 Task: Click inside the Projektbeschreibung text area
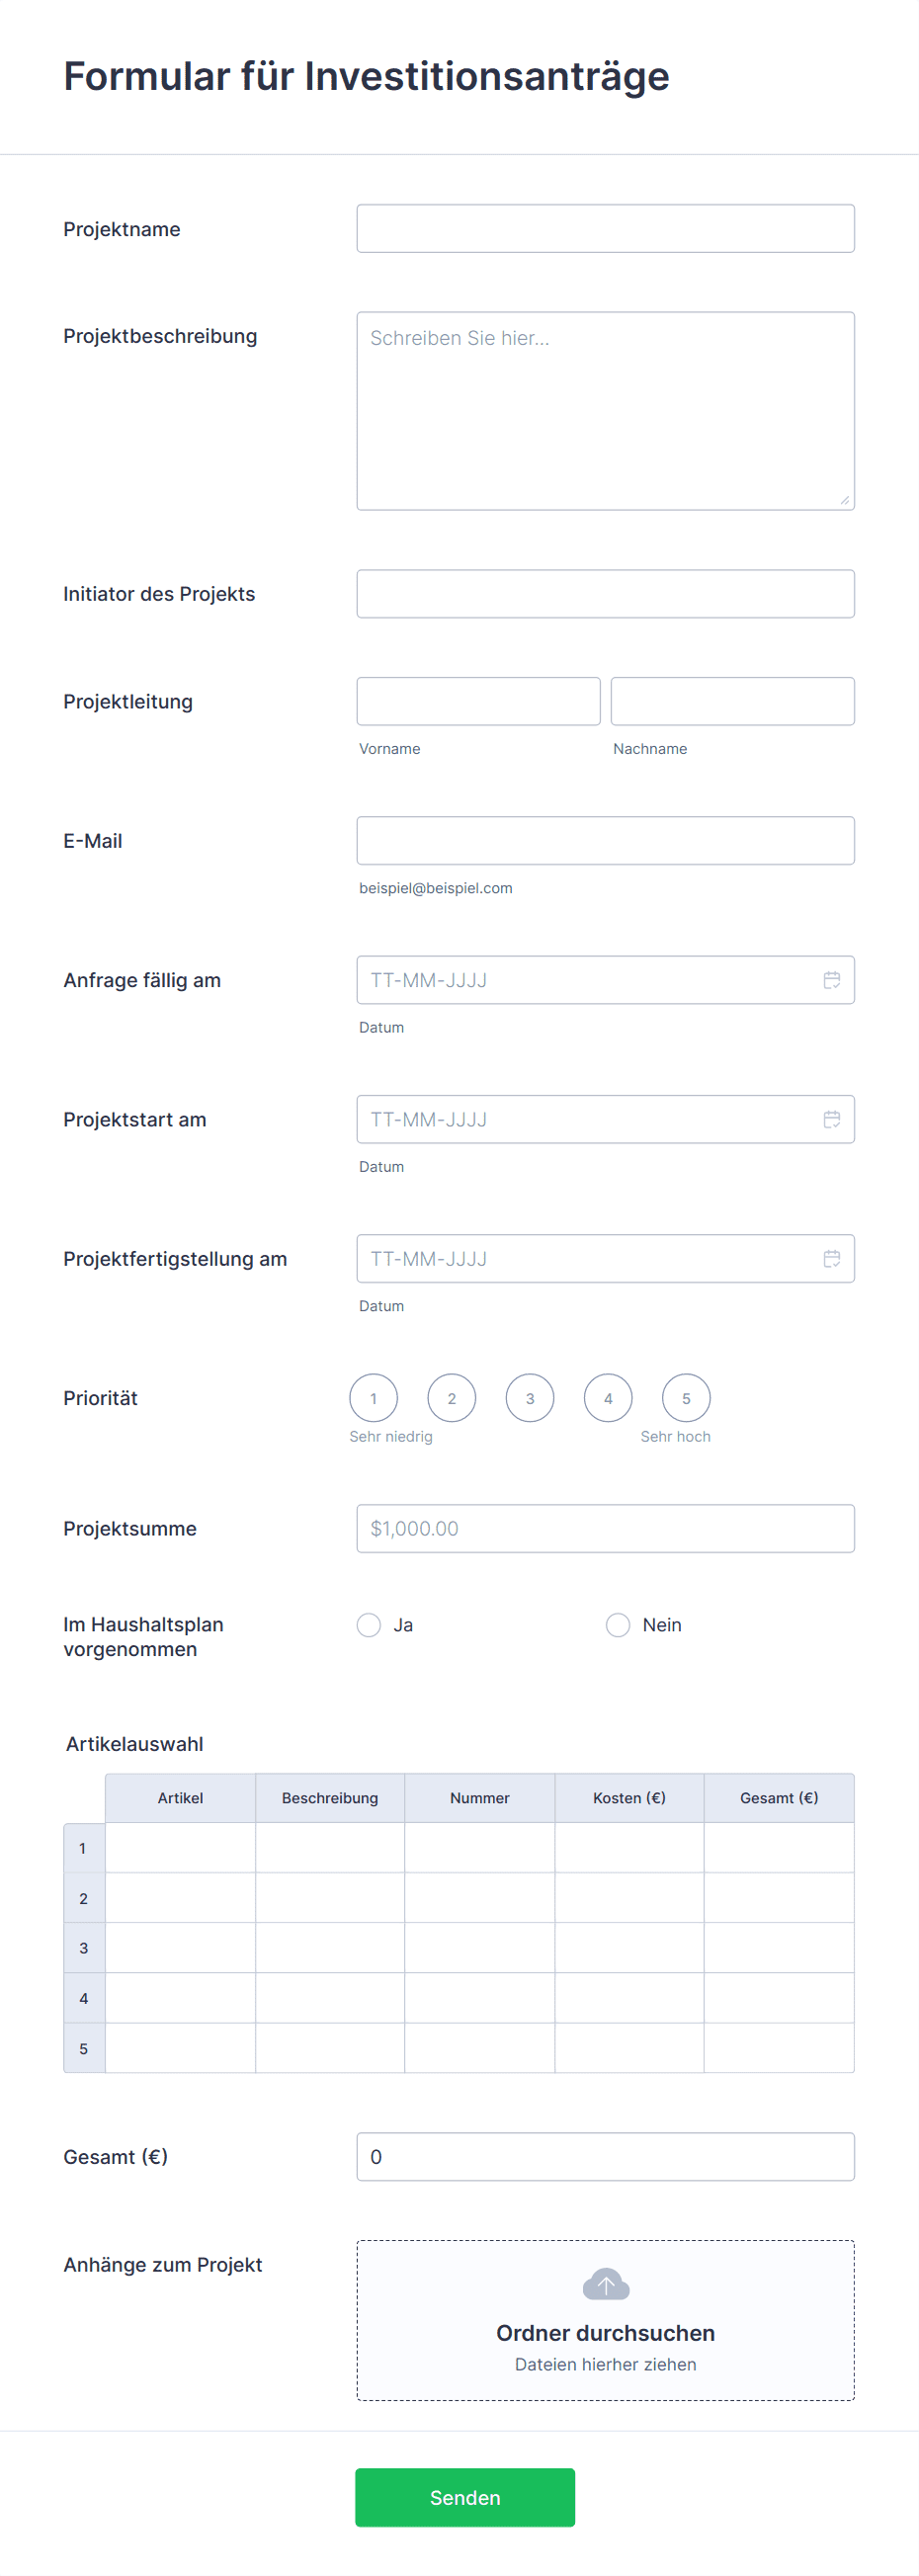605,410
